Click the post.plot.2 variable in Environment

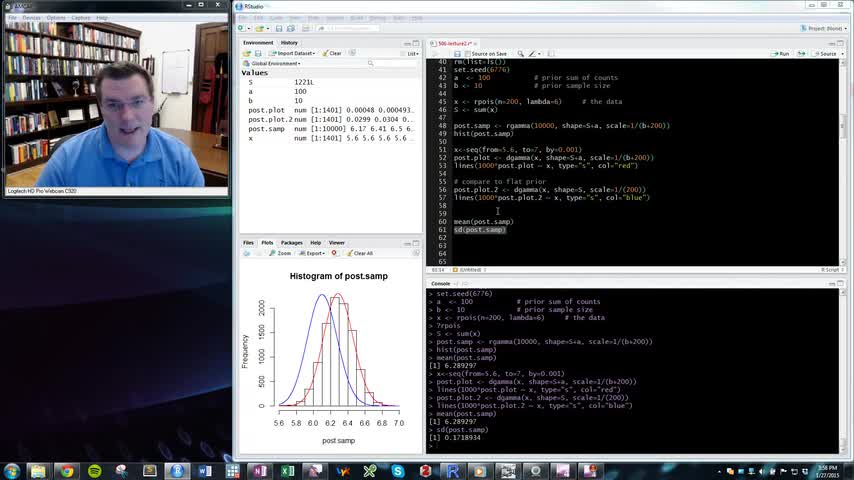coord(331,119)
